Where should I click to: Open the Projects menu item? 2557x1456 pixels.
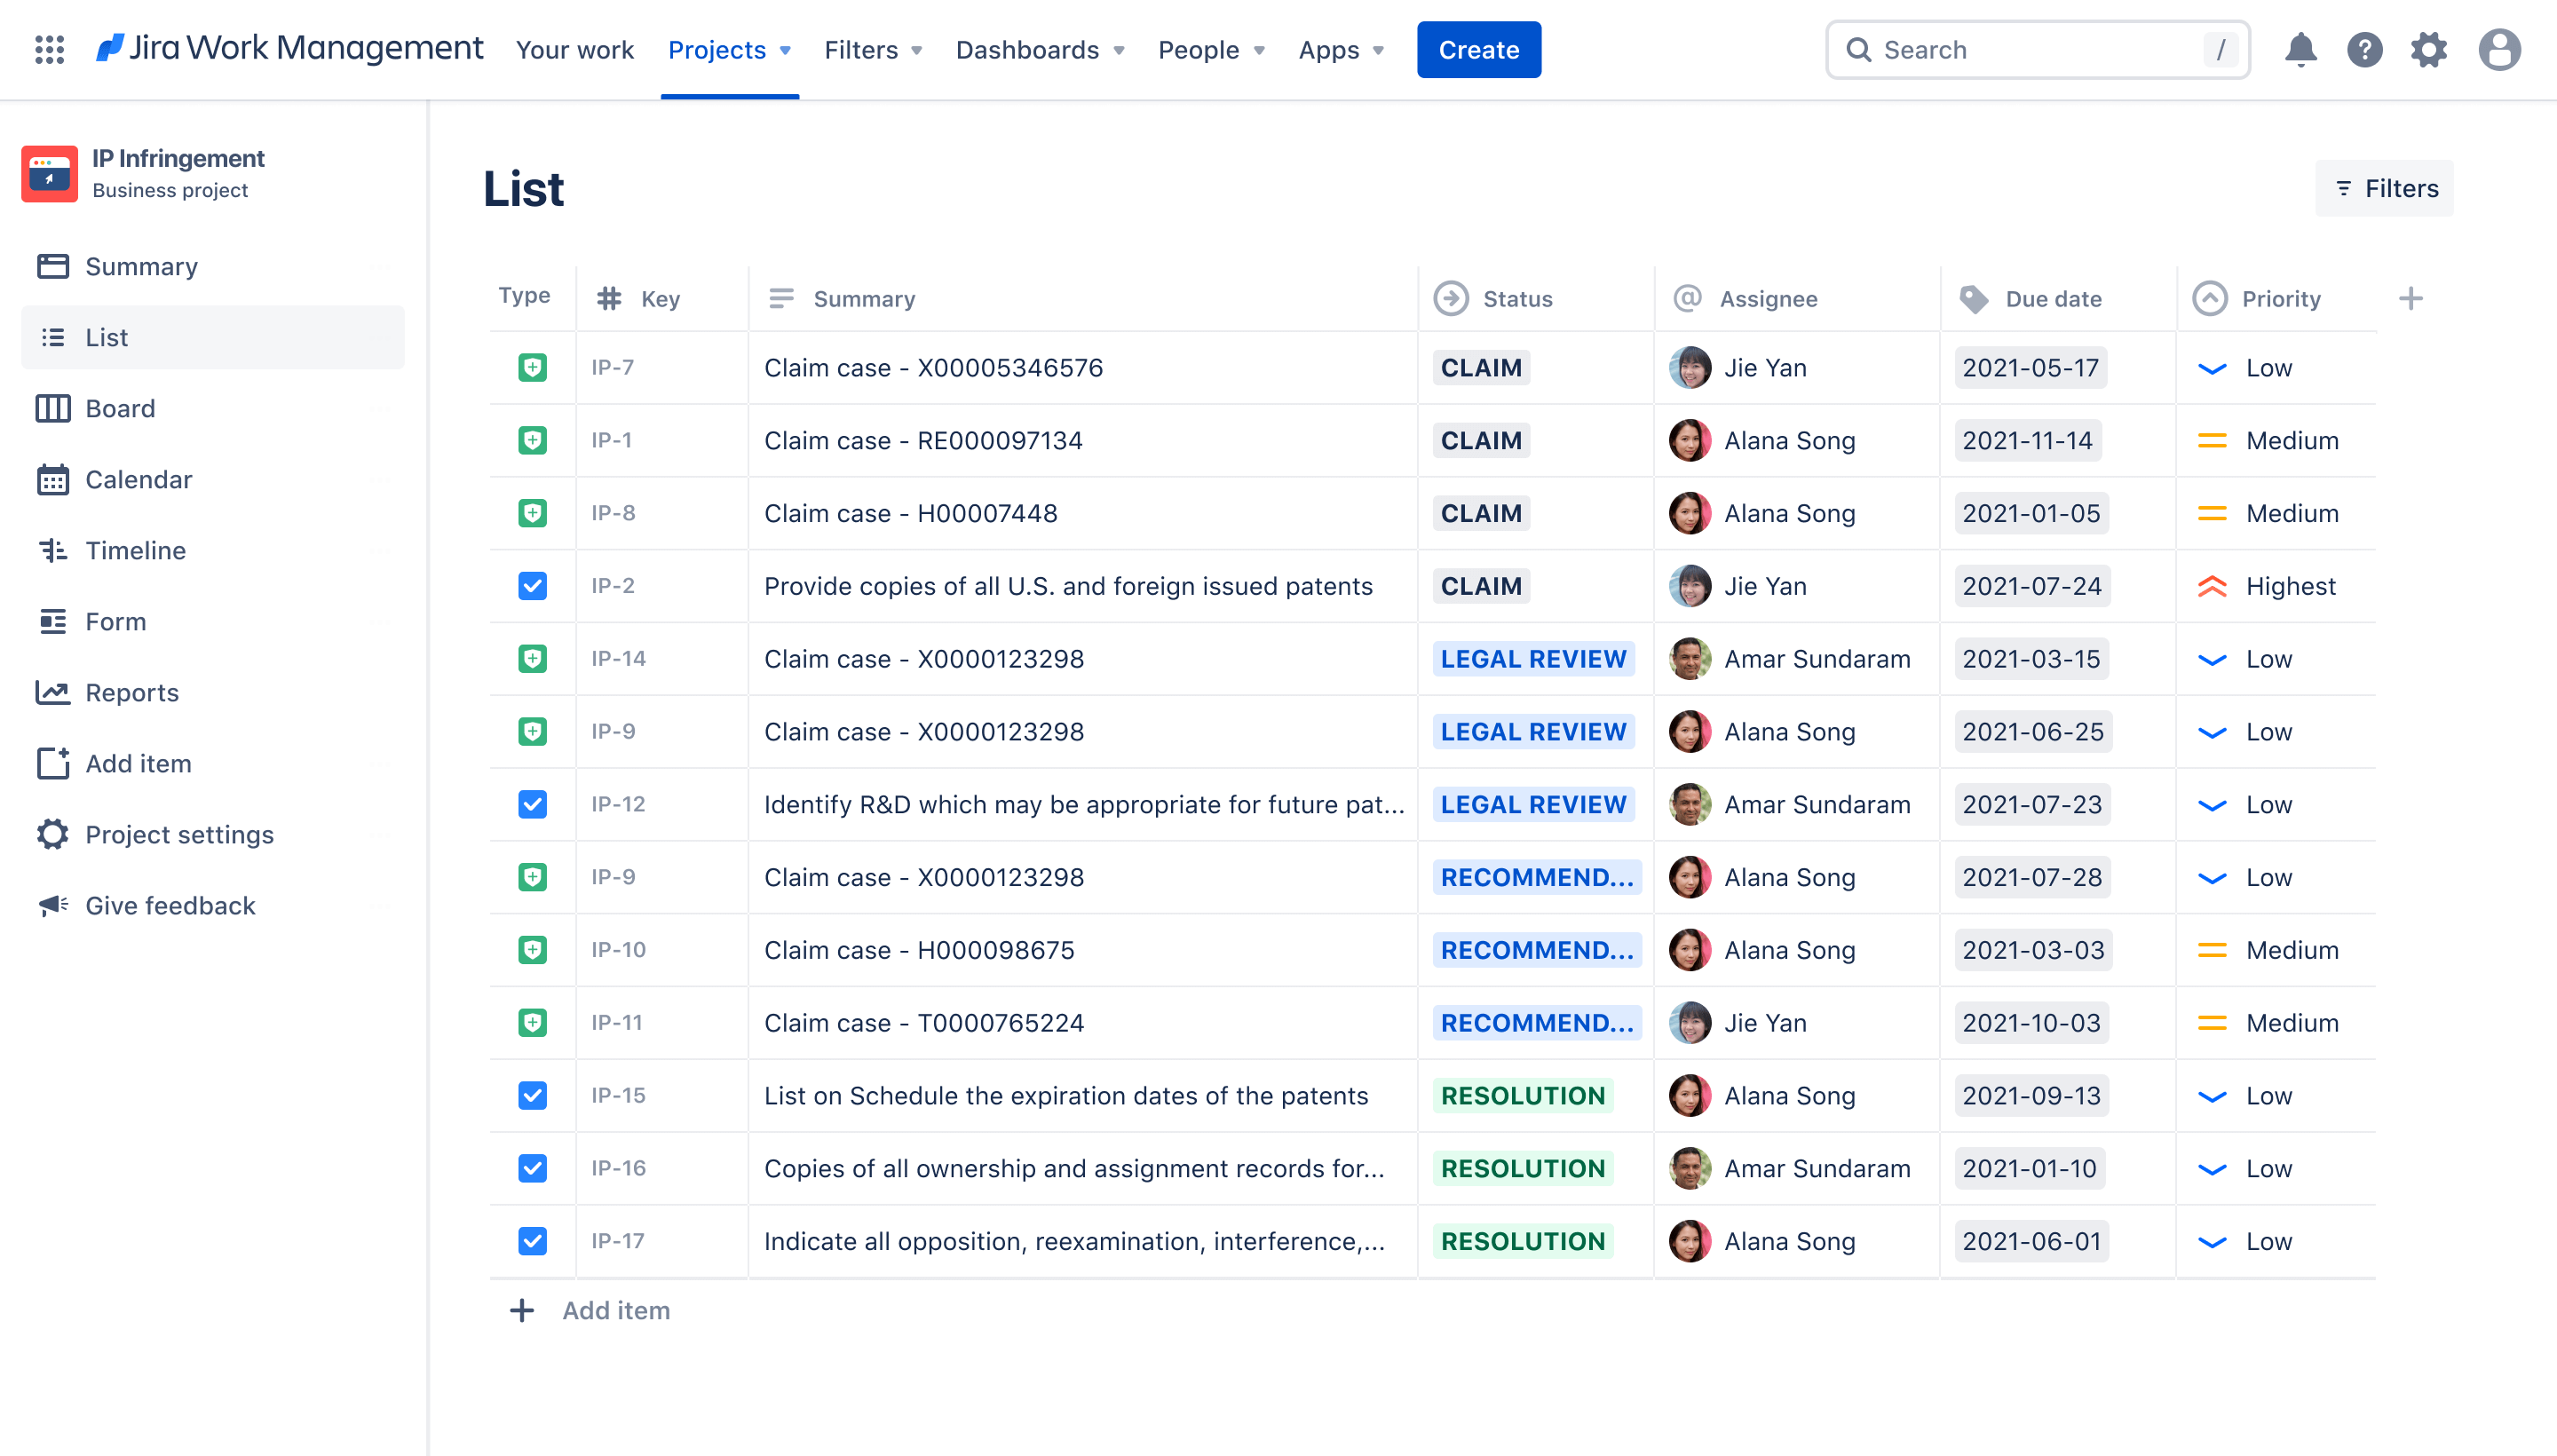click(725, 49)
